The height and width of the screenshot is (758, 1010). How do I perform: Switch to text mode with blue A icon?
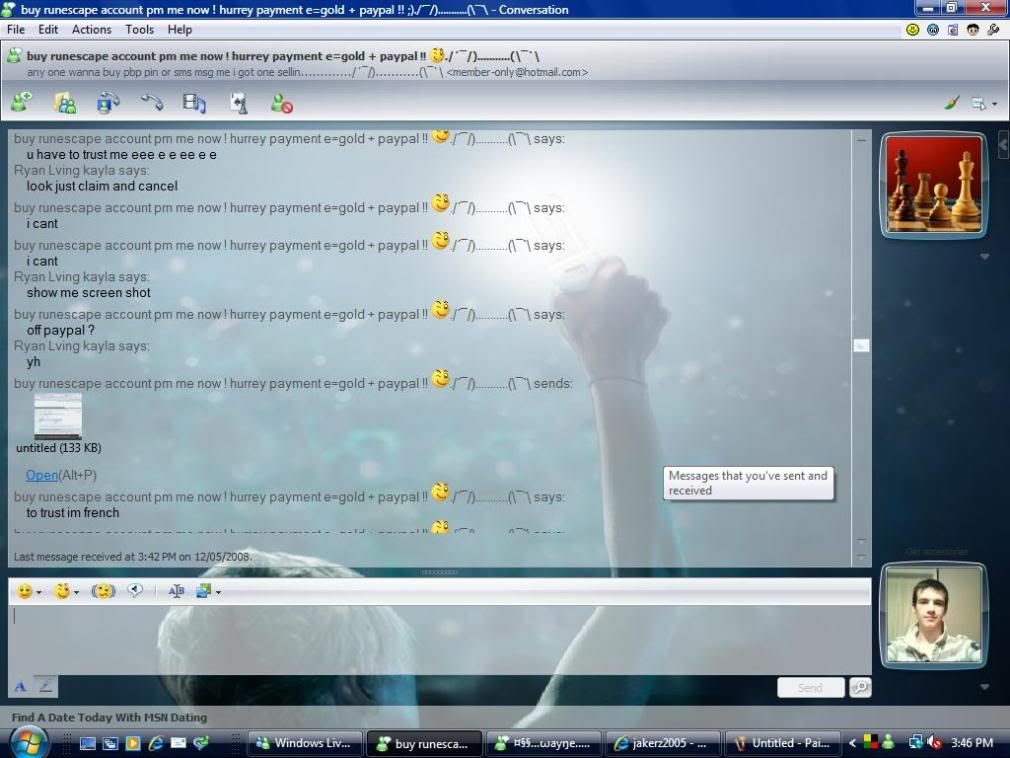coord(21,687)
